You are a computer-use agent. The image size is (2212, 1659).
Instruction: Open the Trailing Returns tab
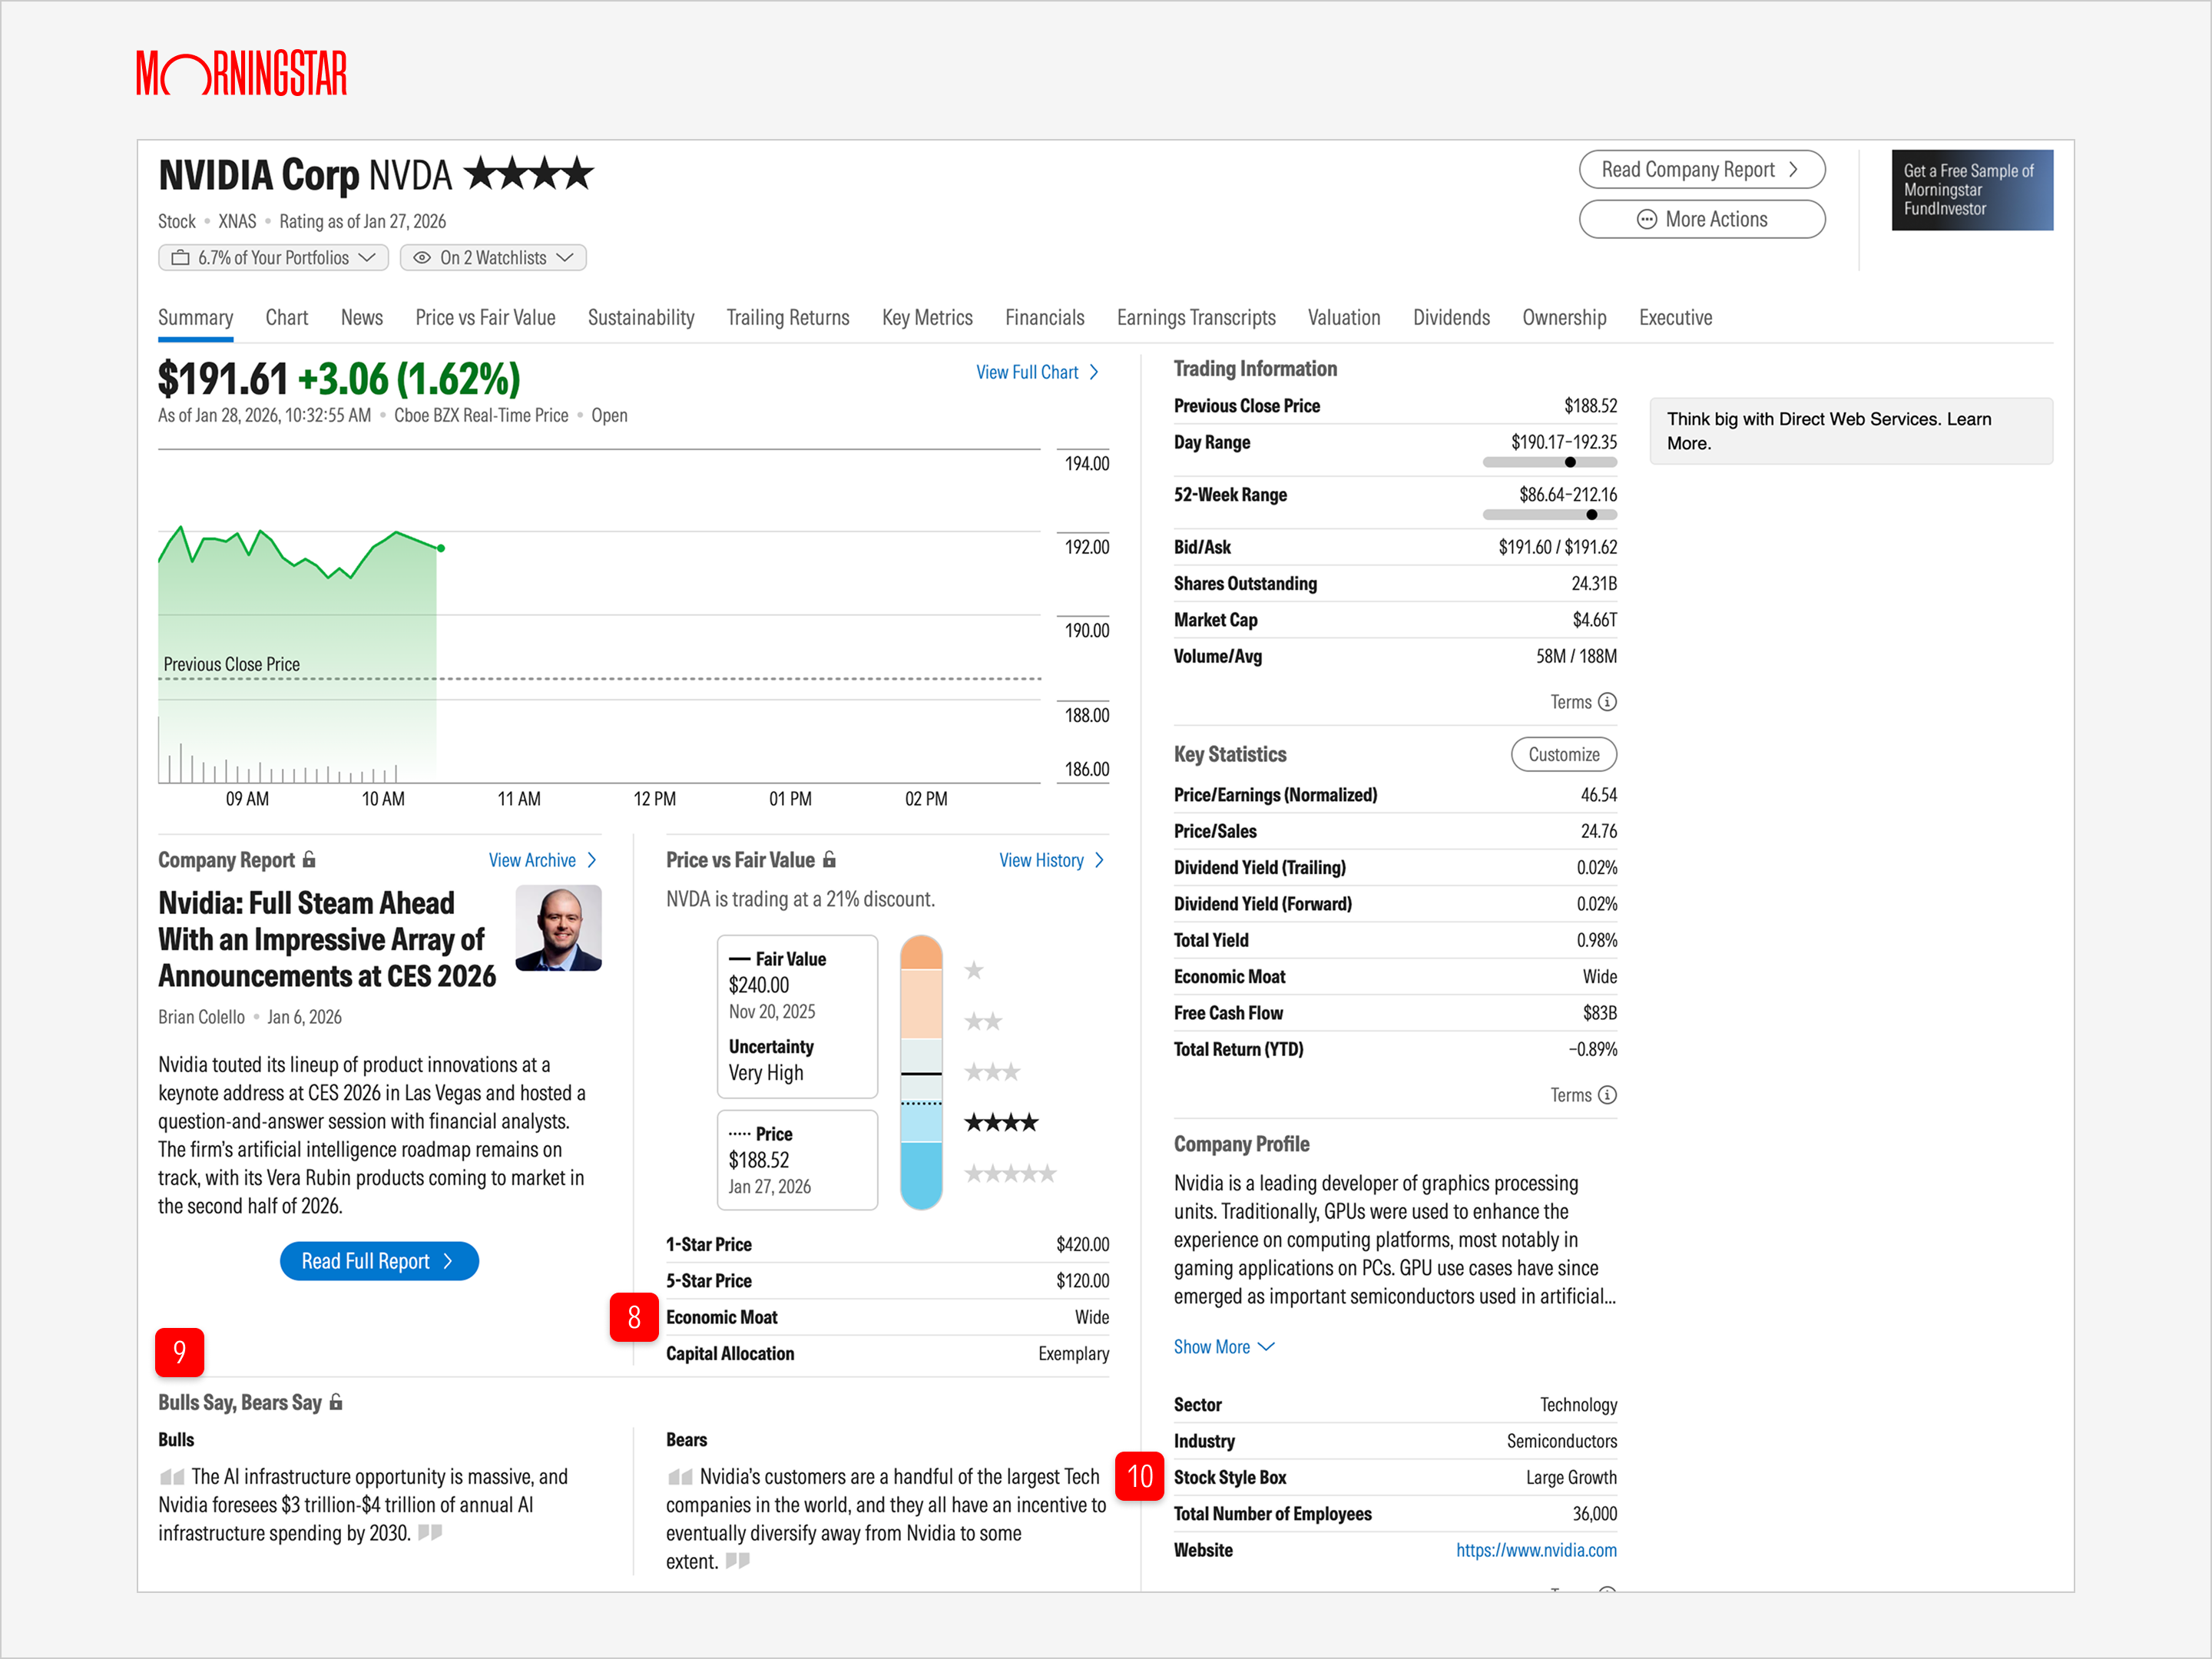(788, 318)
